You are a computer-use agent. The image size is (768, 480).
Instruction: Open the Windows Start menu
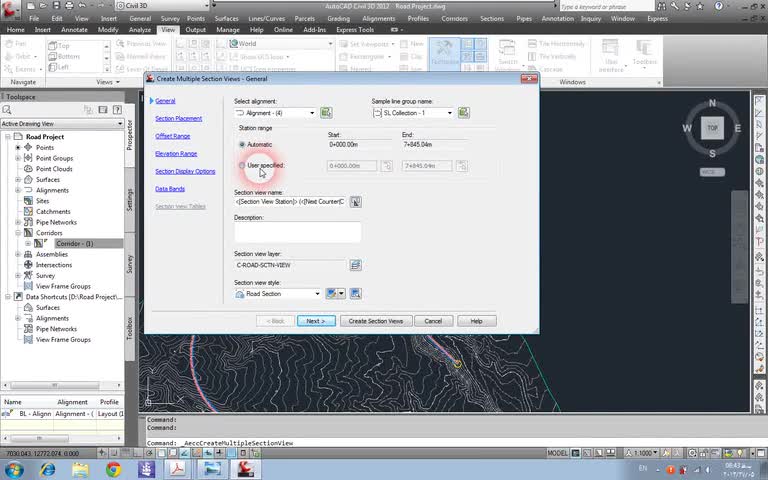click(13, 470)
